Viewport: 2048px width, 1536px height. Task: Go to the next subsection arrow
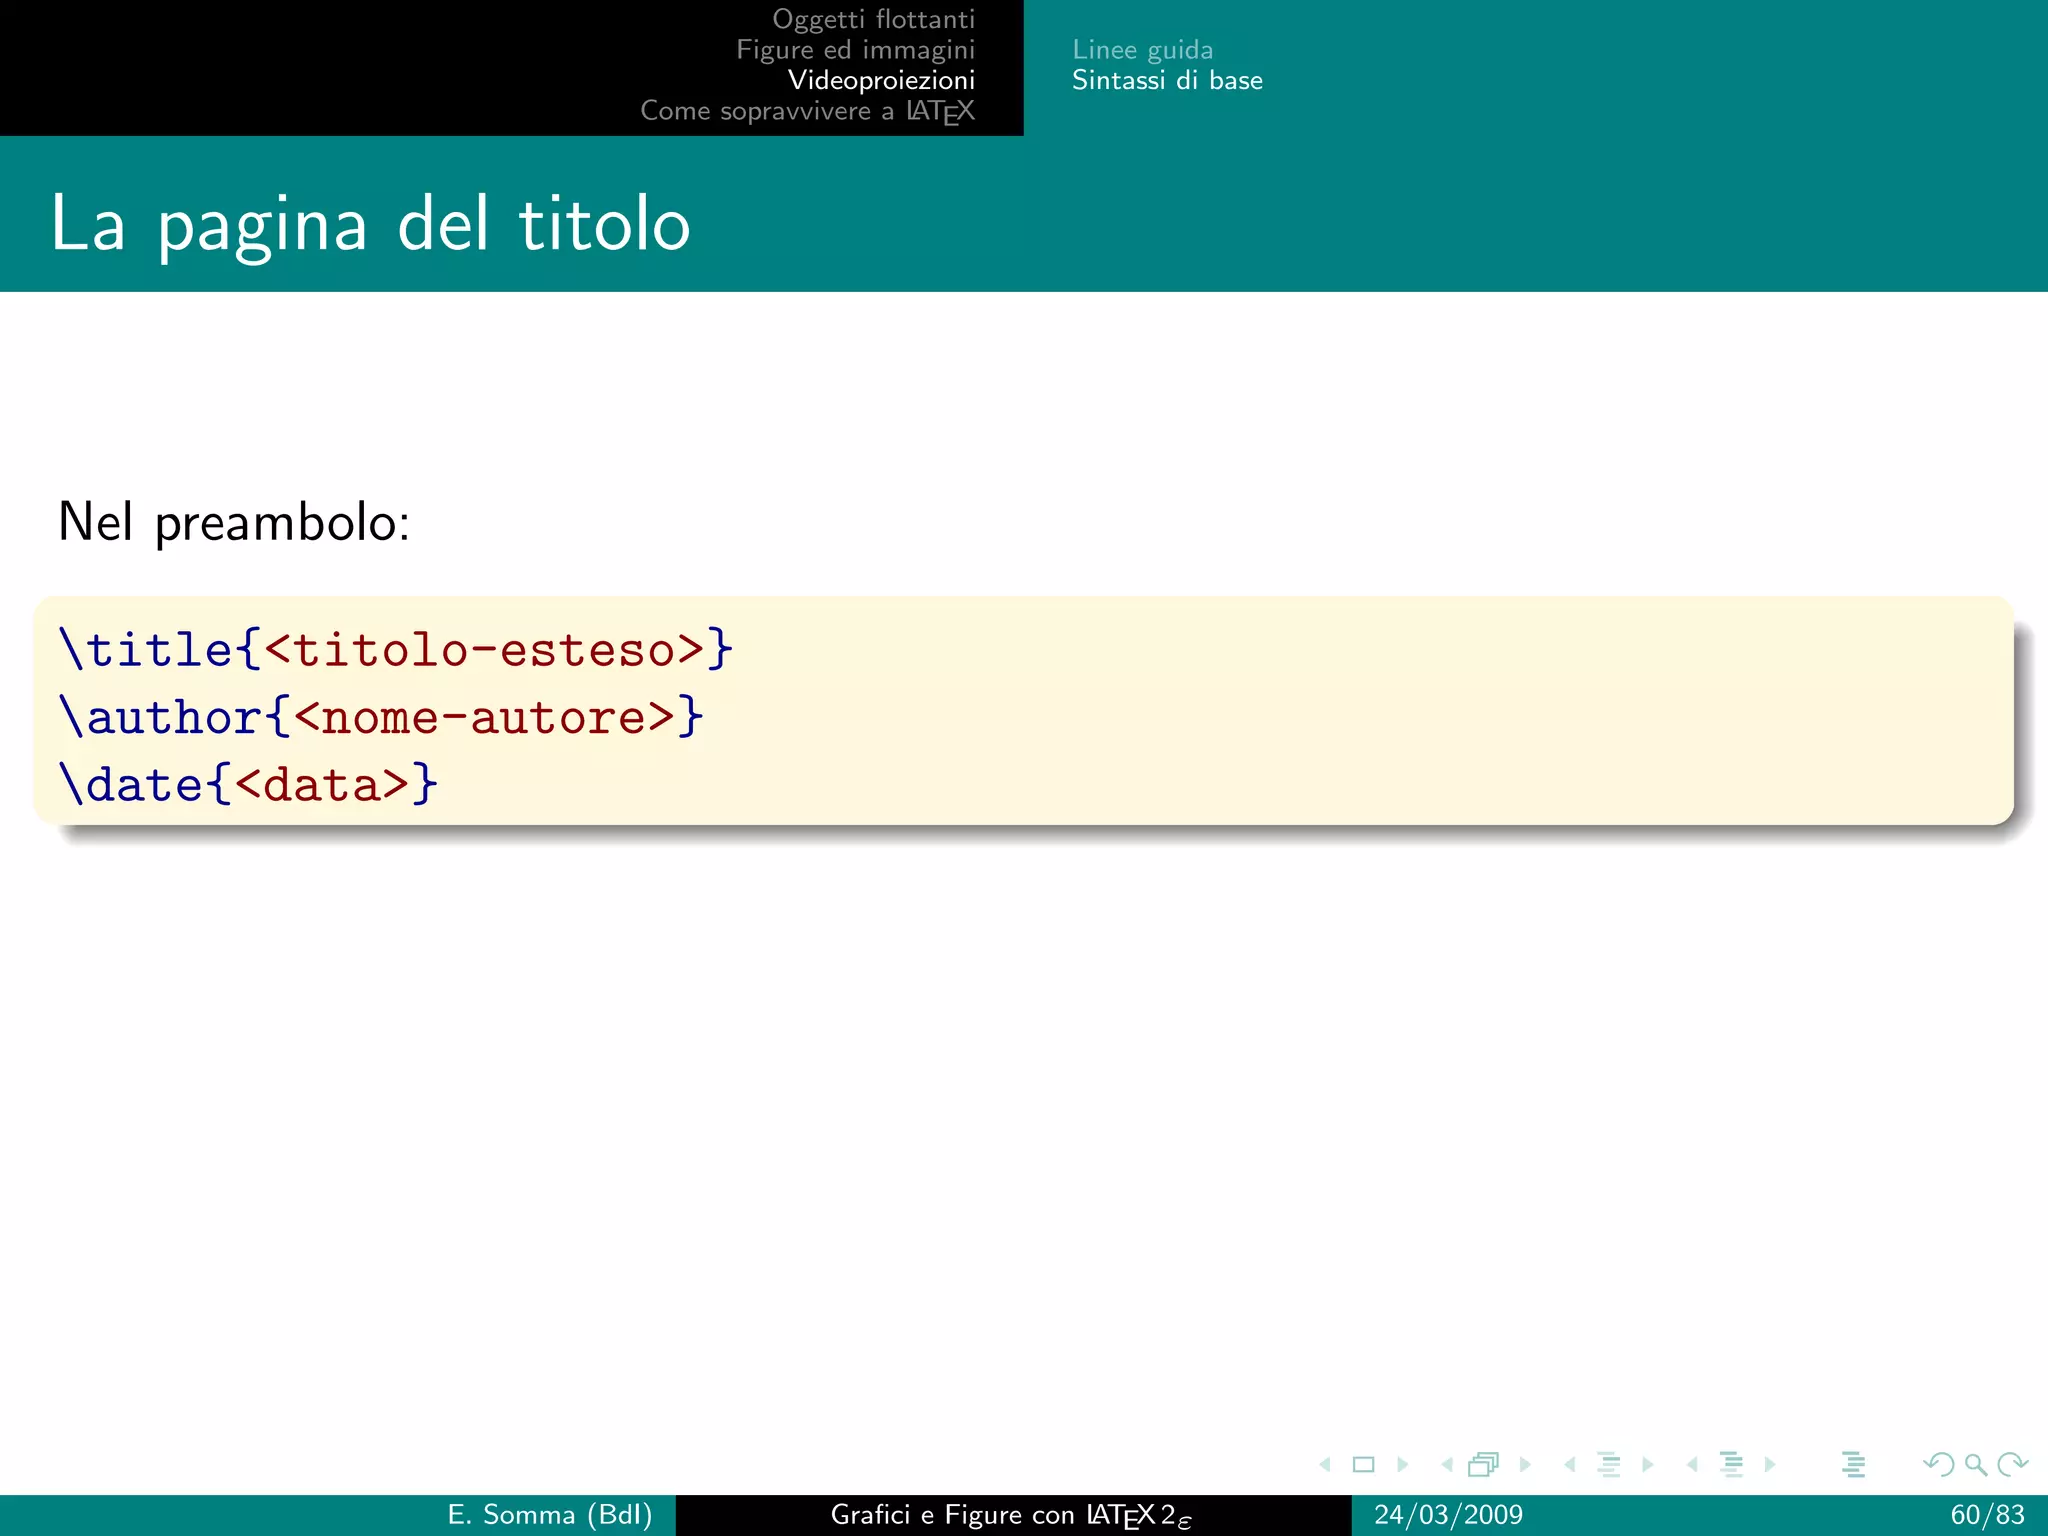coord(1648,1465)
